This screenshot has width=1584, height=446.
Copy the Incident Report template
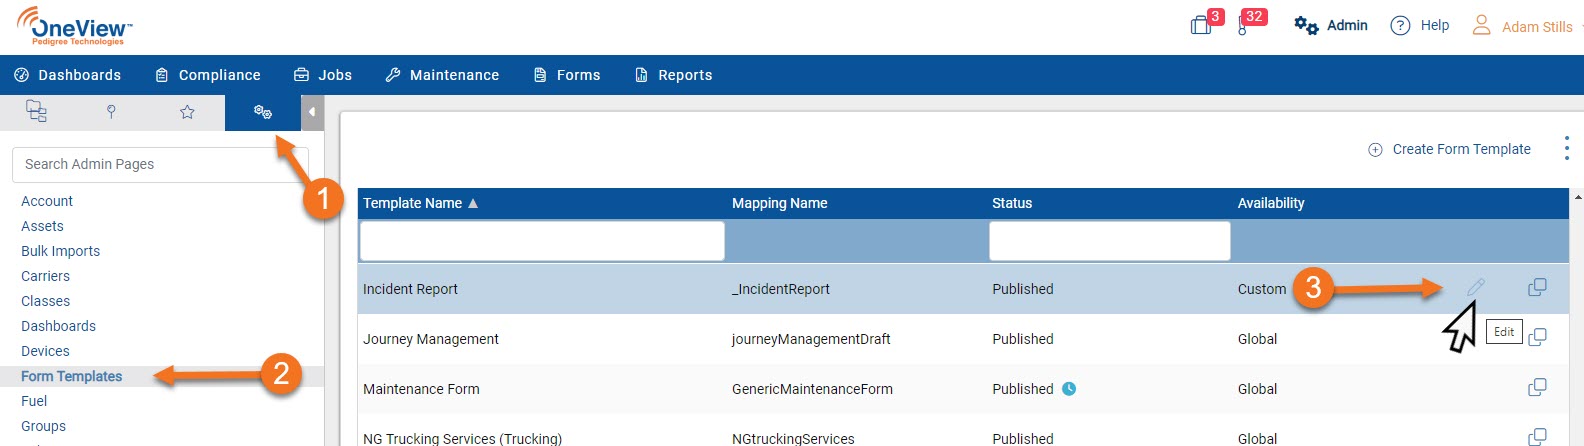1537,288
